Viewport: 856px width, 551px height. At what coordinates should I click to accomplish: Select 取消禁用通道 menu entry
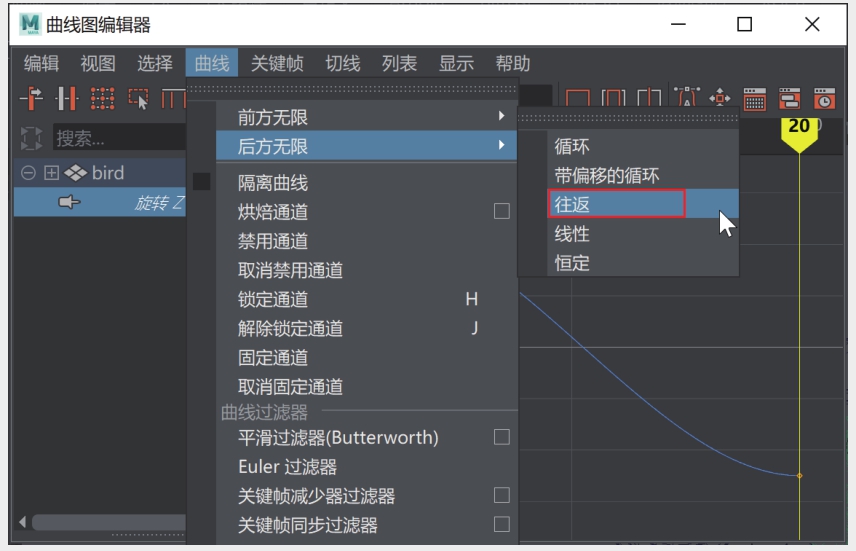366,270
